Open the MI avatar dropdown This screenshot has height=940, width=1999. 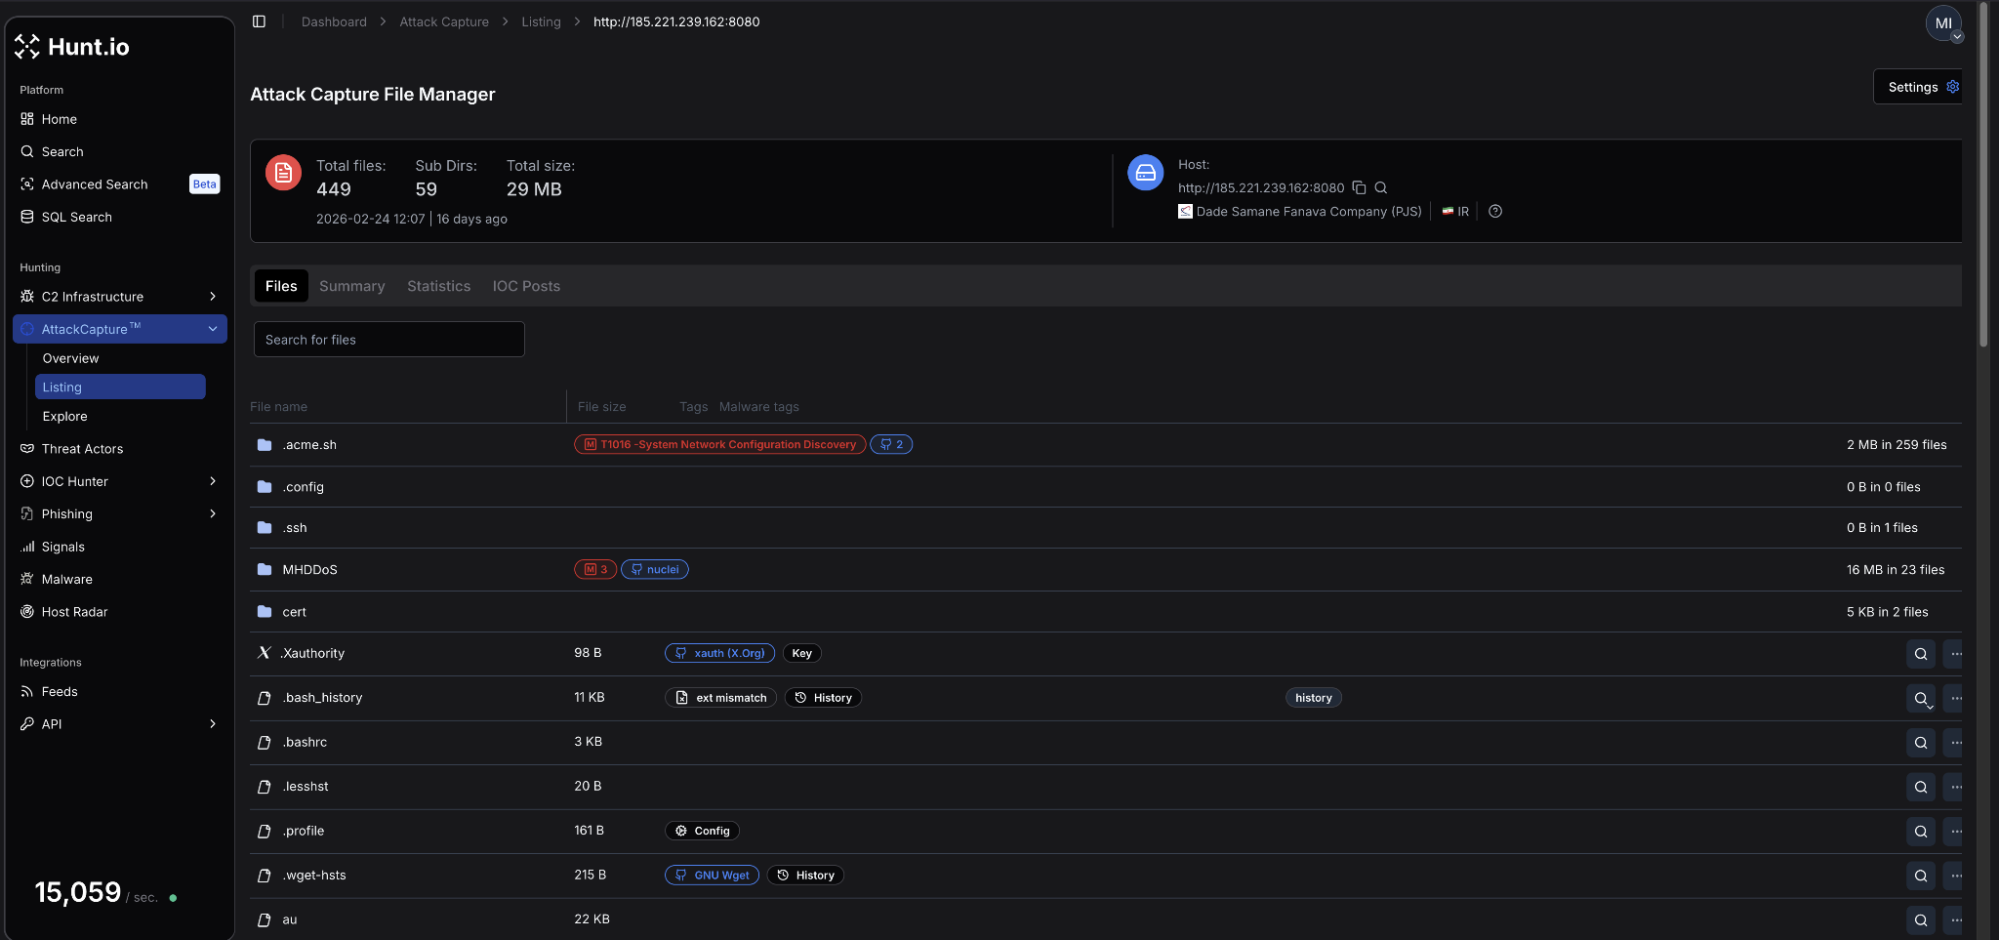[x=1942, y=22]
